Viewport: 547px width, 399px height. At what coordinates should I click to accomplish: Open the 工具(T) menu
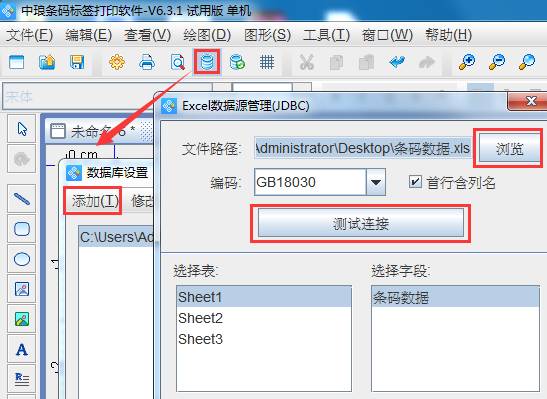tap(326, 35)
